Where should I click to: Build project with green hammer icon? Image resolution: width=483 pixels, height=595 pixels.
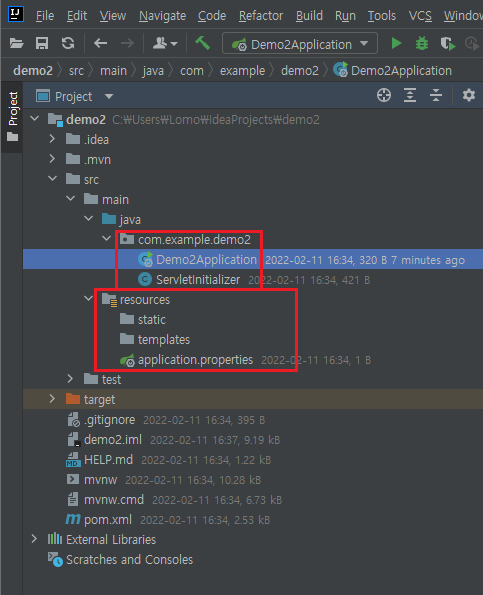coord(203,43)
